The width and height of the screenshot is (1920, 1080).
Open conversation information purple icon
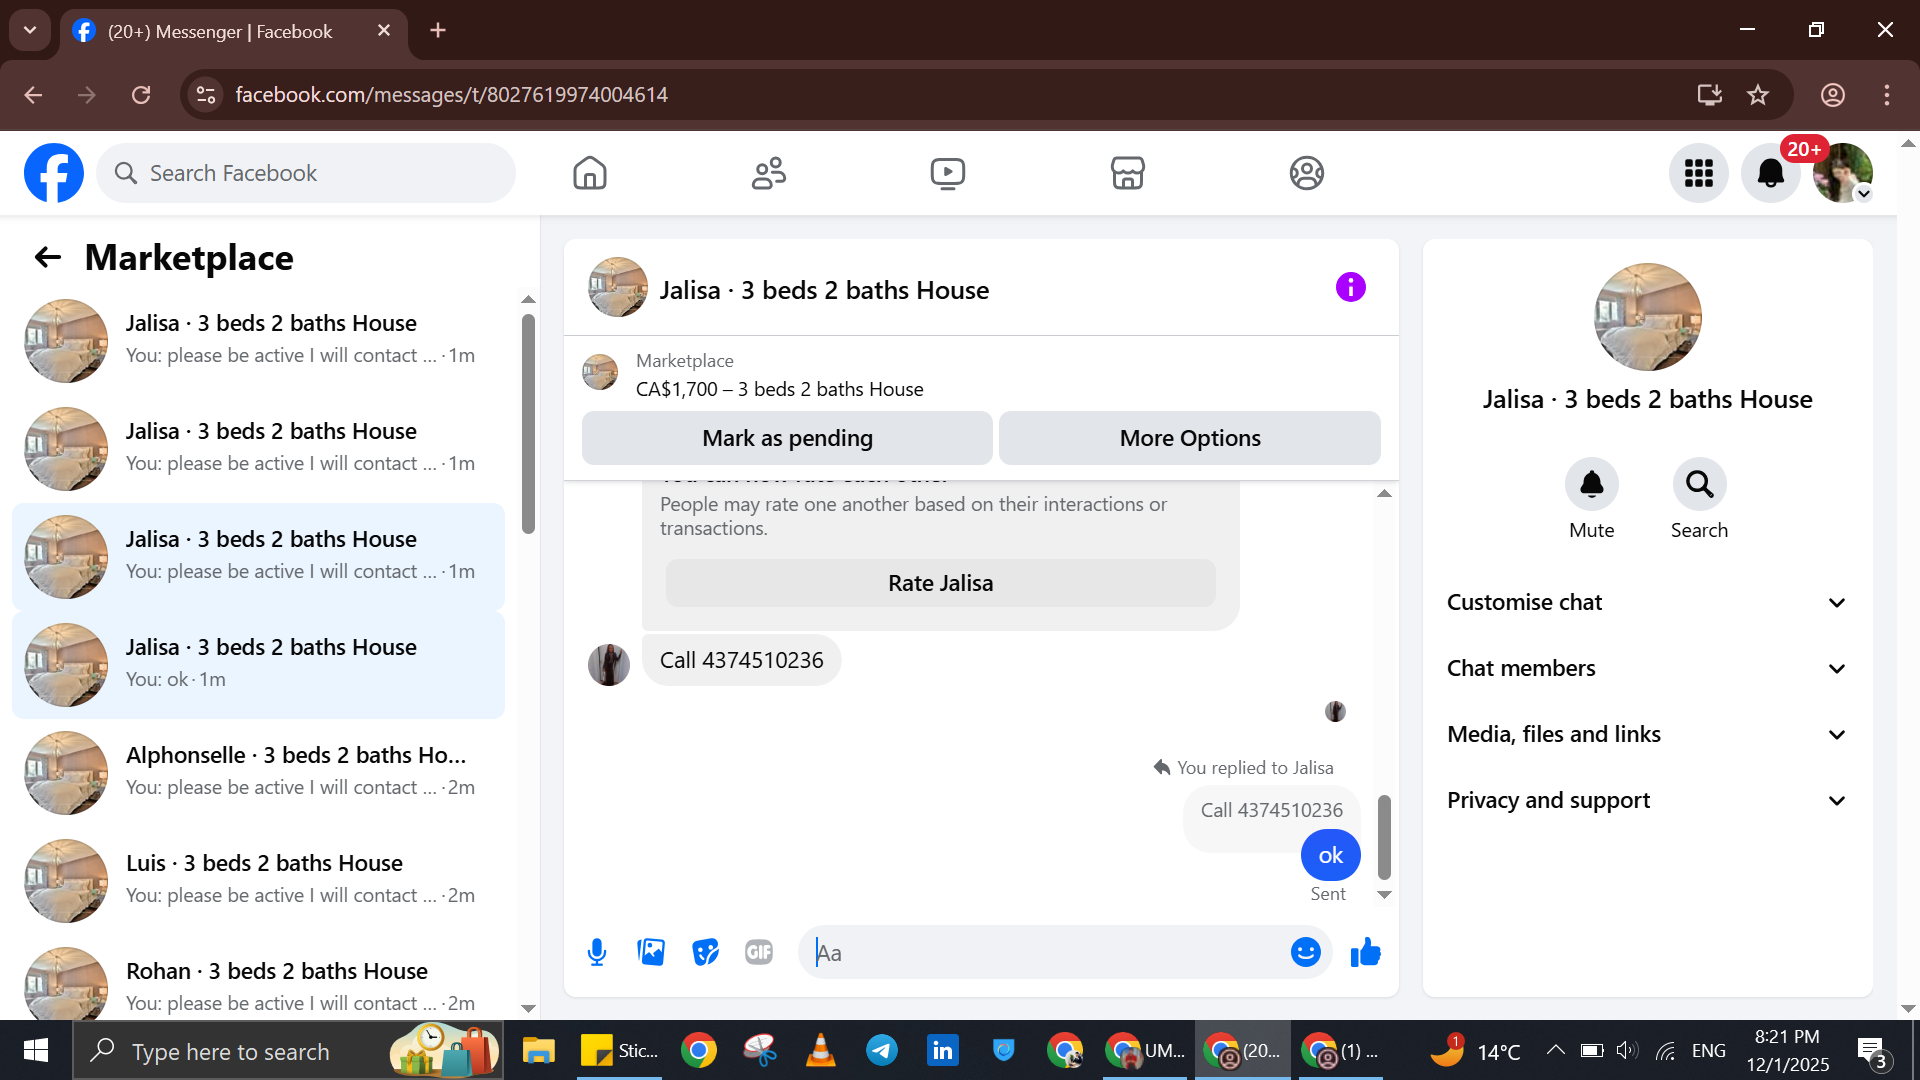pos(1350,288)
